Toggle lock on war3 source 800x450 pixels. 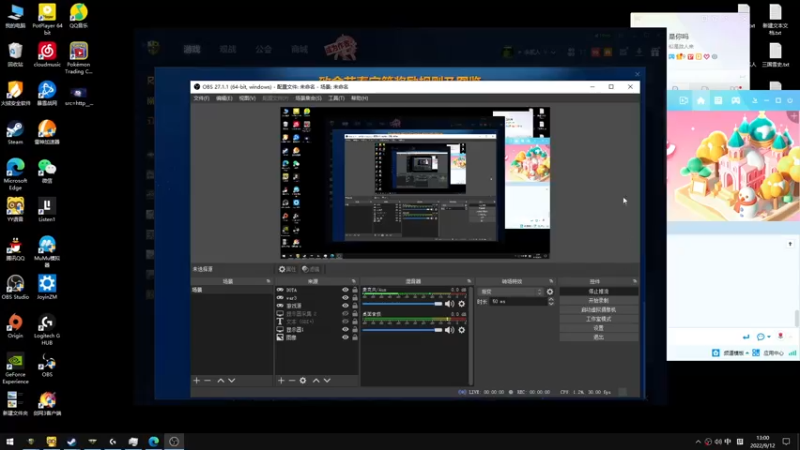(x=355, y=298)
